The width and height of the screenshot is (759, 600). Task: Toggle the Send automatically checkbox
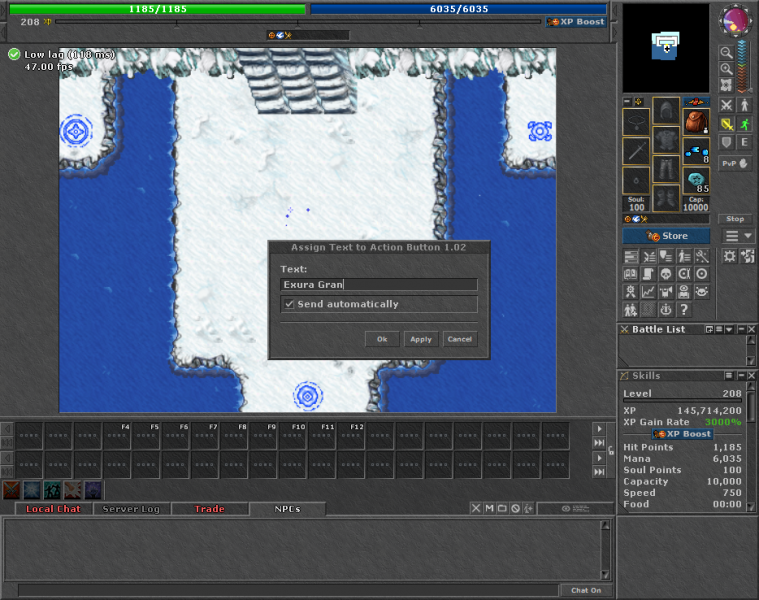pos(289,304)
